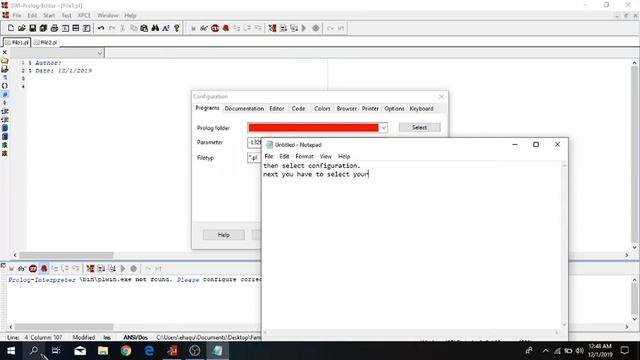Open the Start menu in SWI-Prolog-Editor
The image size is (640, 360).
point(49,16)
